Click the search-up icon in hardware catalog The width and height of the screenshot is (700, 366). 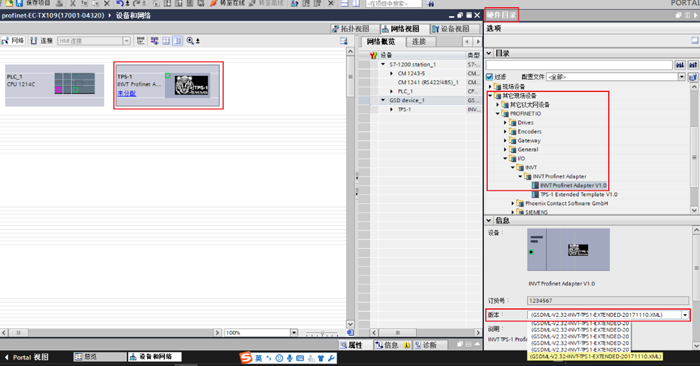tap(693, 65)
